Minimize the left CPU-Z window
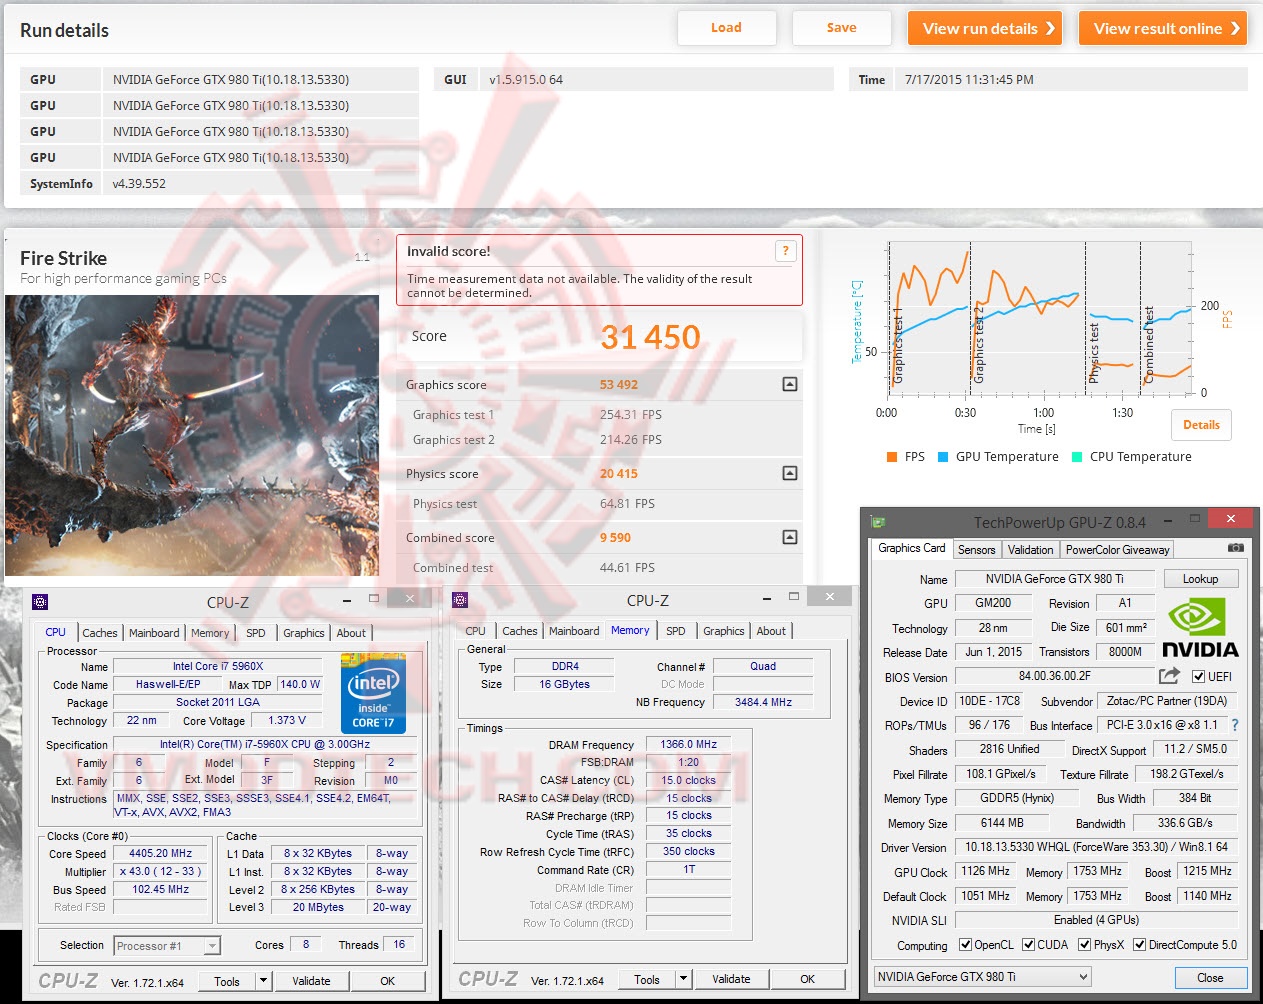 [x=346, y=599]
